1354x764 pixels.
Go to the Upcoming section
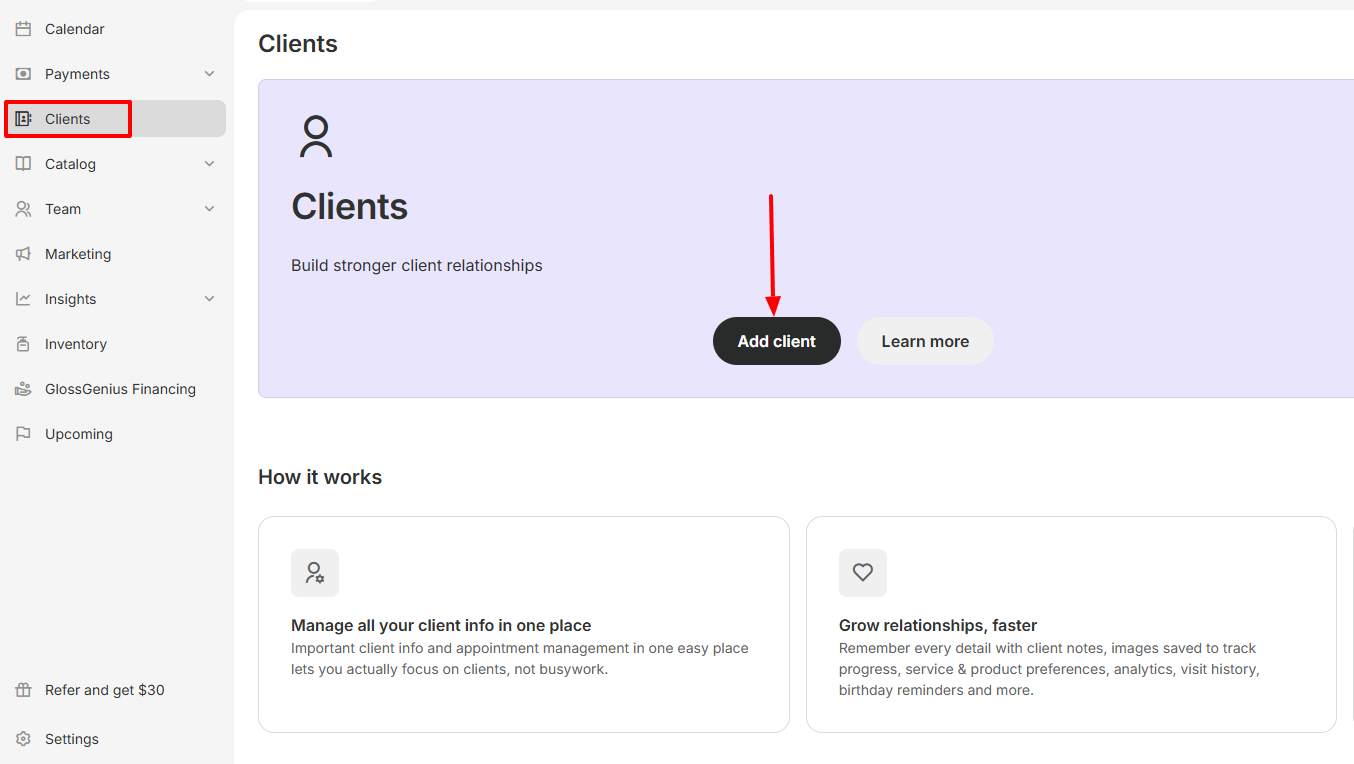point(78,434)
